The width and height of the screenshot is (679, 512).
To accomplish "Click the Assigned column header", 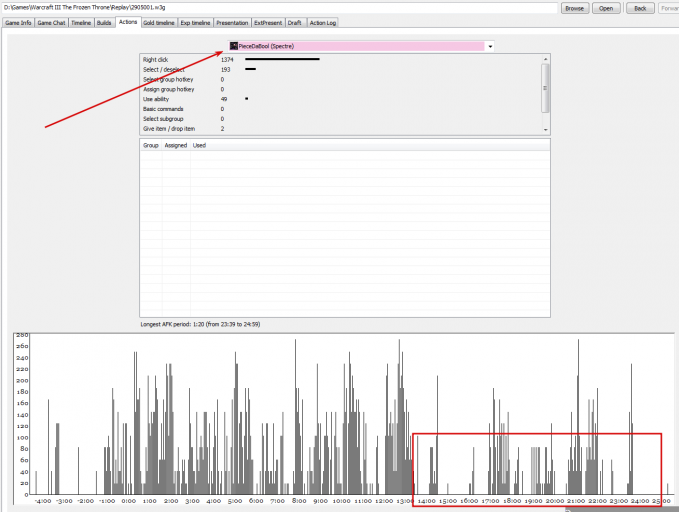I will pyautogui.click(x=176, y=145).
